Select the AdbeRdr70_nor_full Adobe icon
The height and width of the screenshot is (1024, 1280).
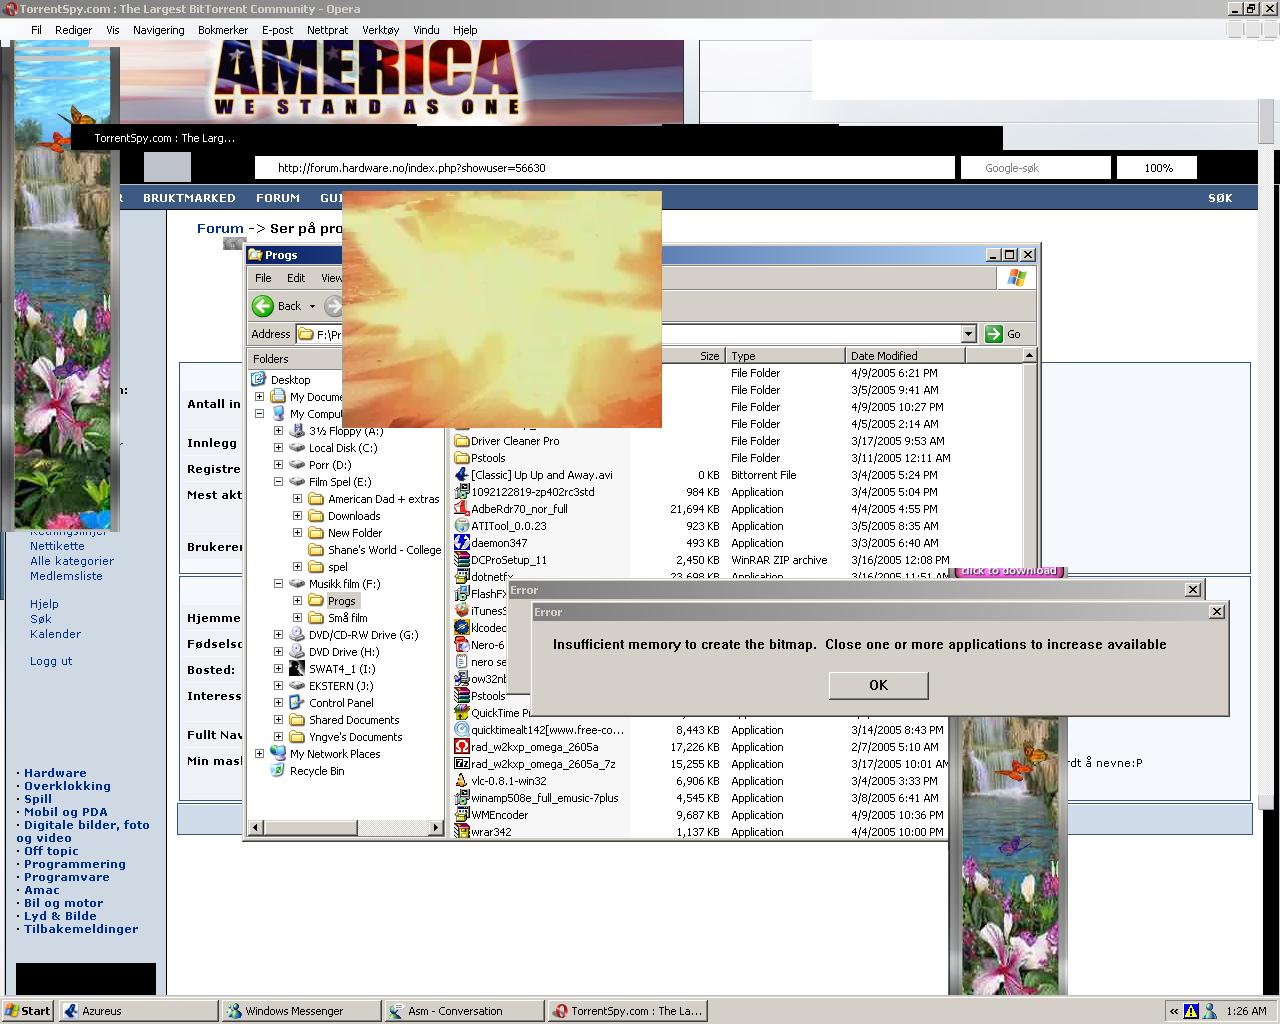pyautogui.click(x=462, y=509)
